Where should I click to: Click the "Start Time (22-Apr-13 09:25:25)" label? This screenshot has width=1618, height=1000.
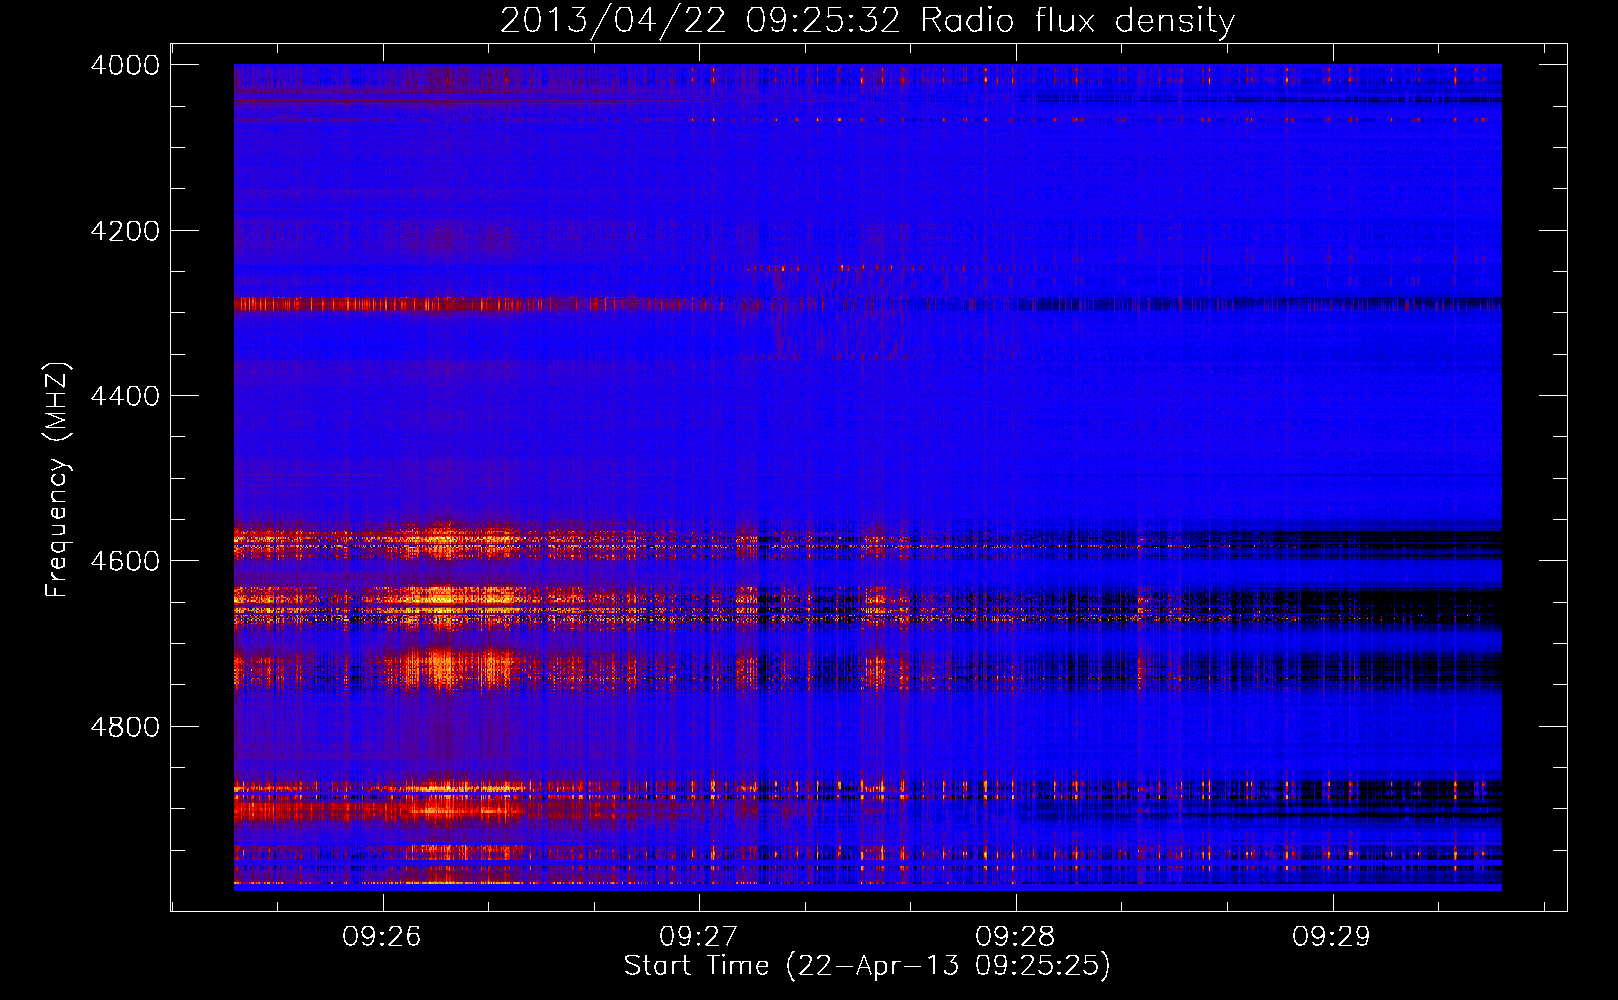point(867,966)
